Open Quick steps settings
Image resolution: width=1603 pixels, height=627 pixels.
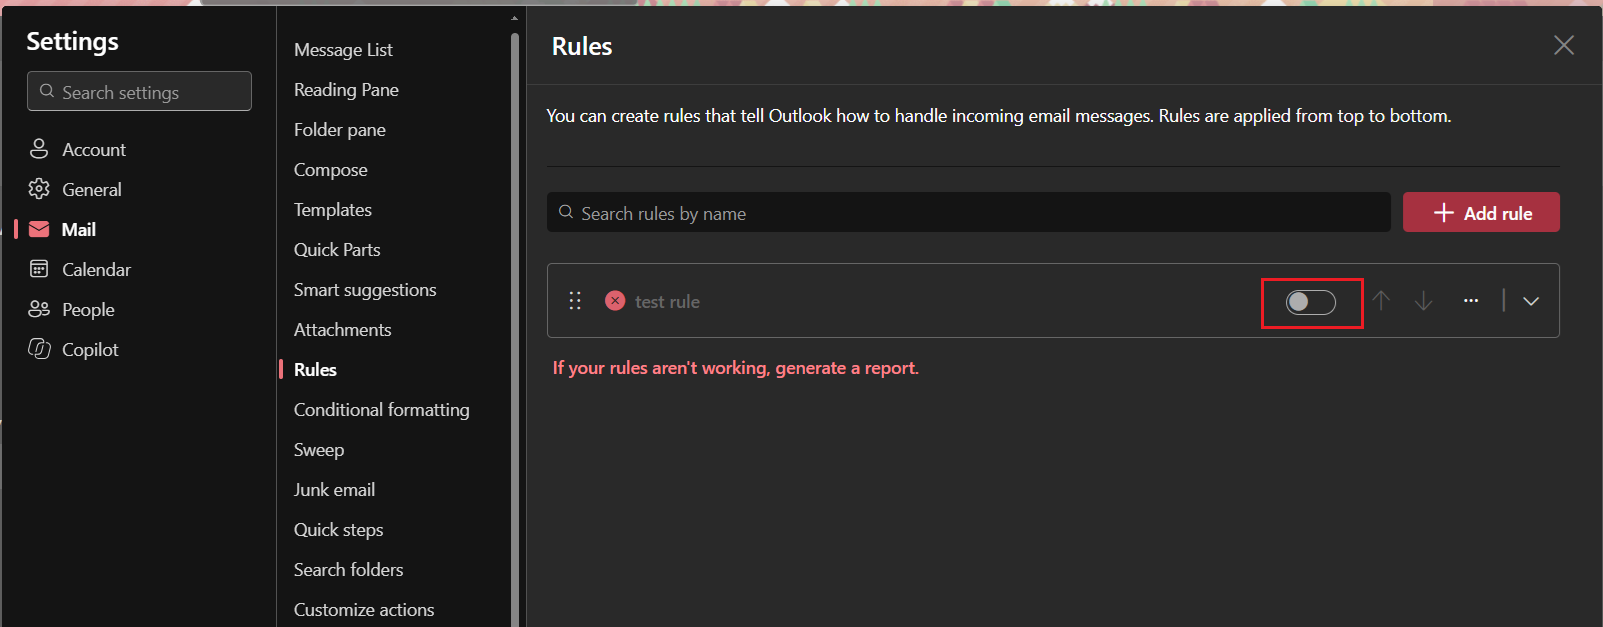pos(338,529)
